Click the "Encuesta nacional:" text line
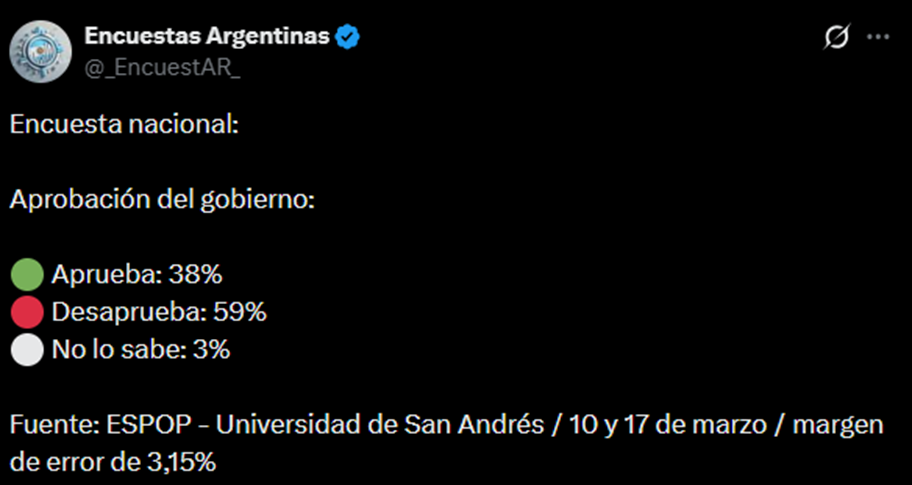The height and width of the screenshot is (485, 912). pyautogui.click(x=125, y=125)
